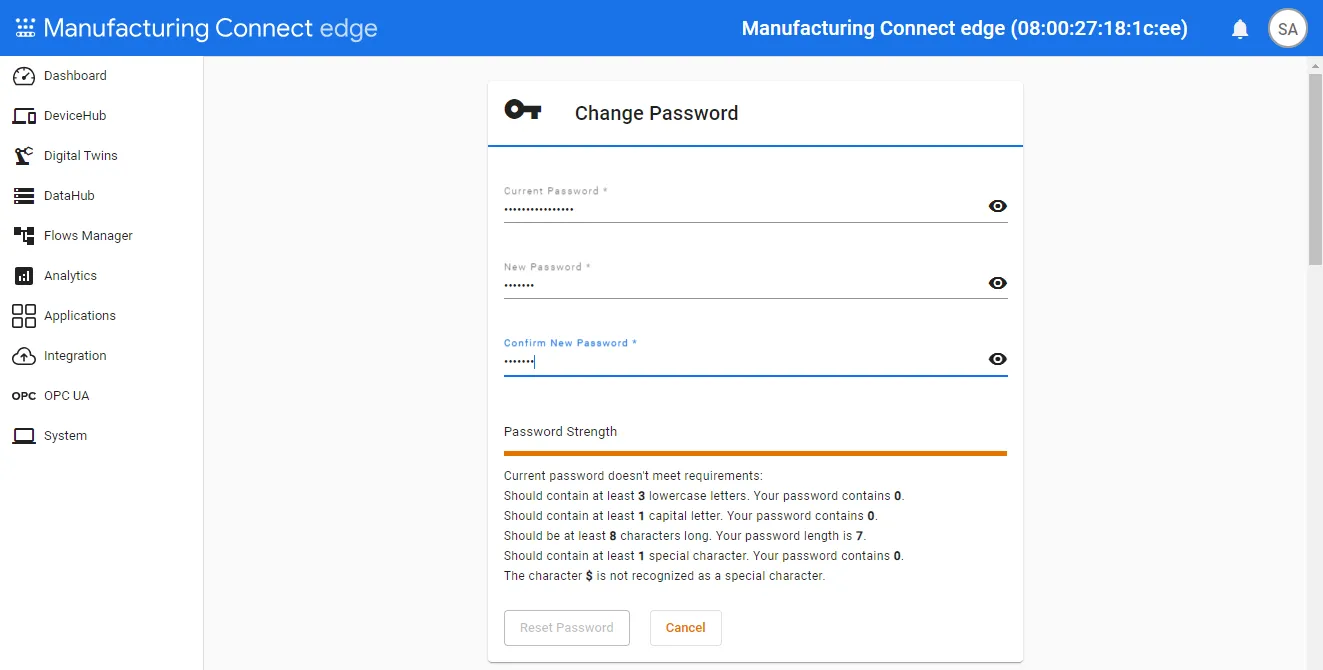The height and width of the screenshot is (670, 1323).
Task: Reveal the New Password text
Action: [997, 283]
